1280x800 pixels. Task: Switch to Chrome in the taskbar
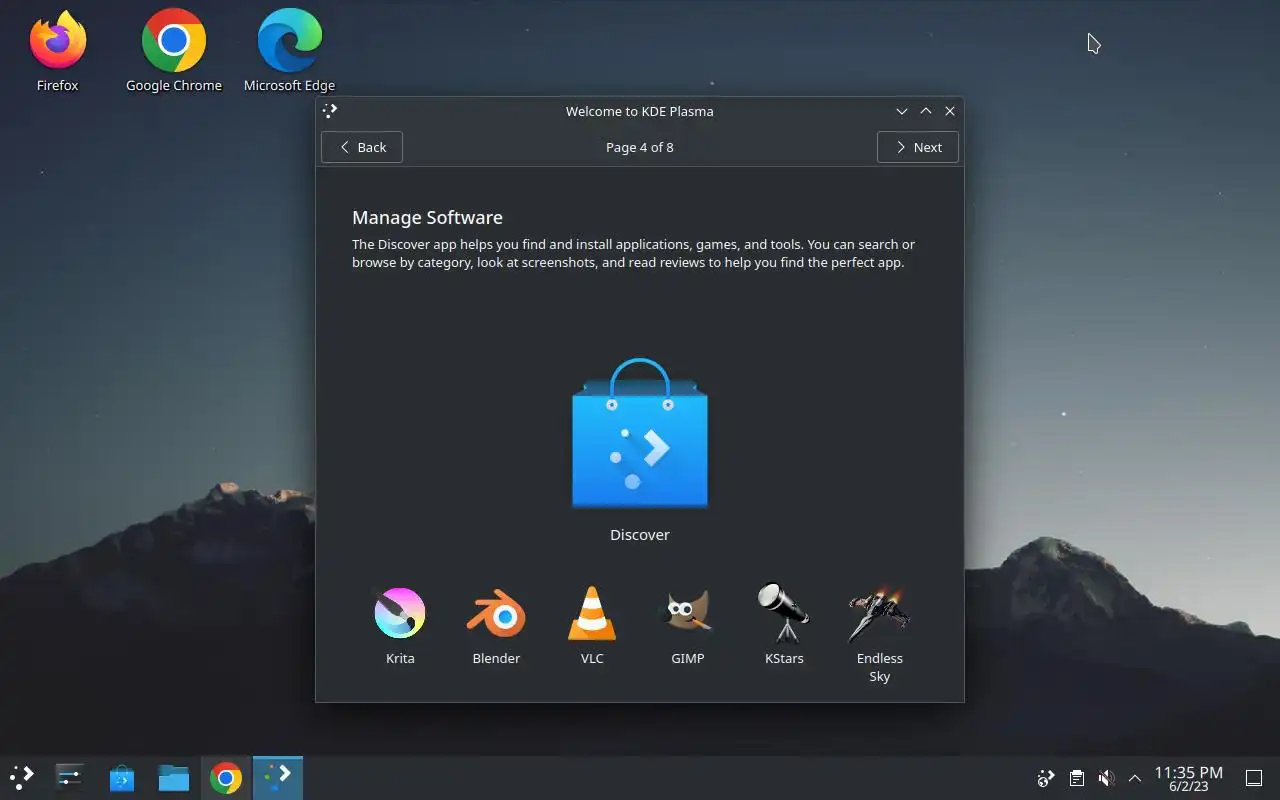(226, 777)
